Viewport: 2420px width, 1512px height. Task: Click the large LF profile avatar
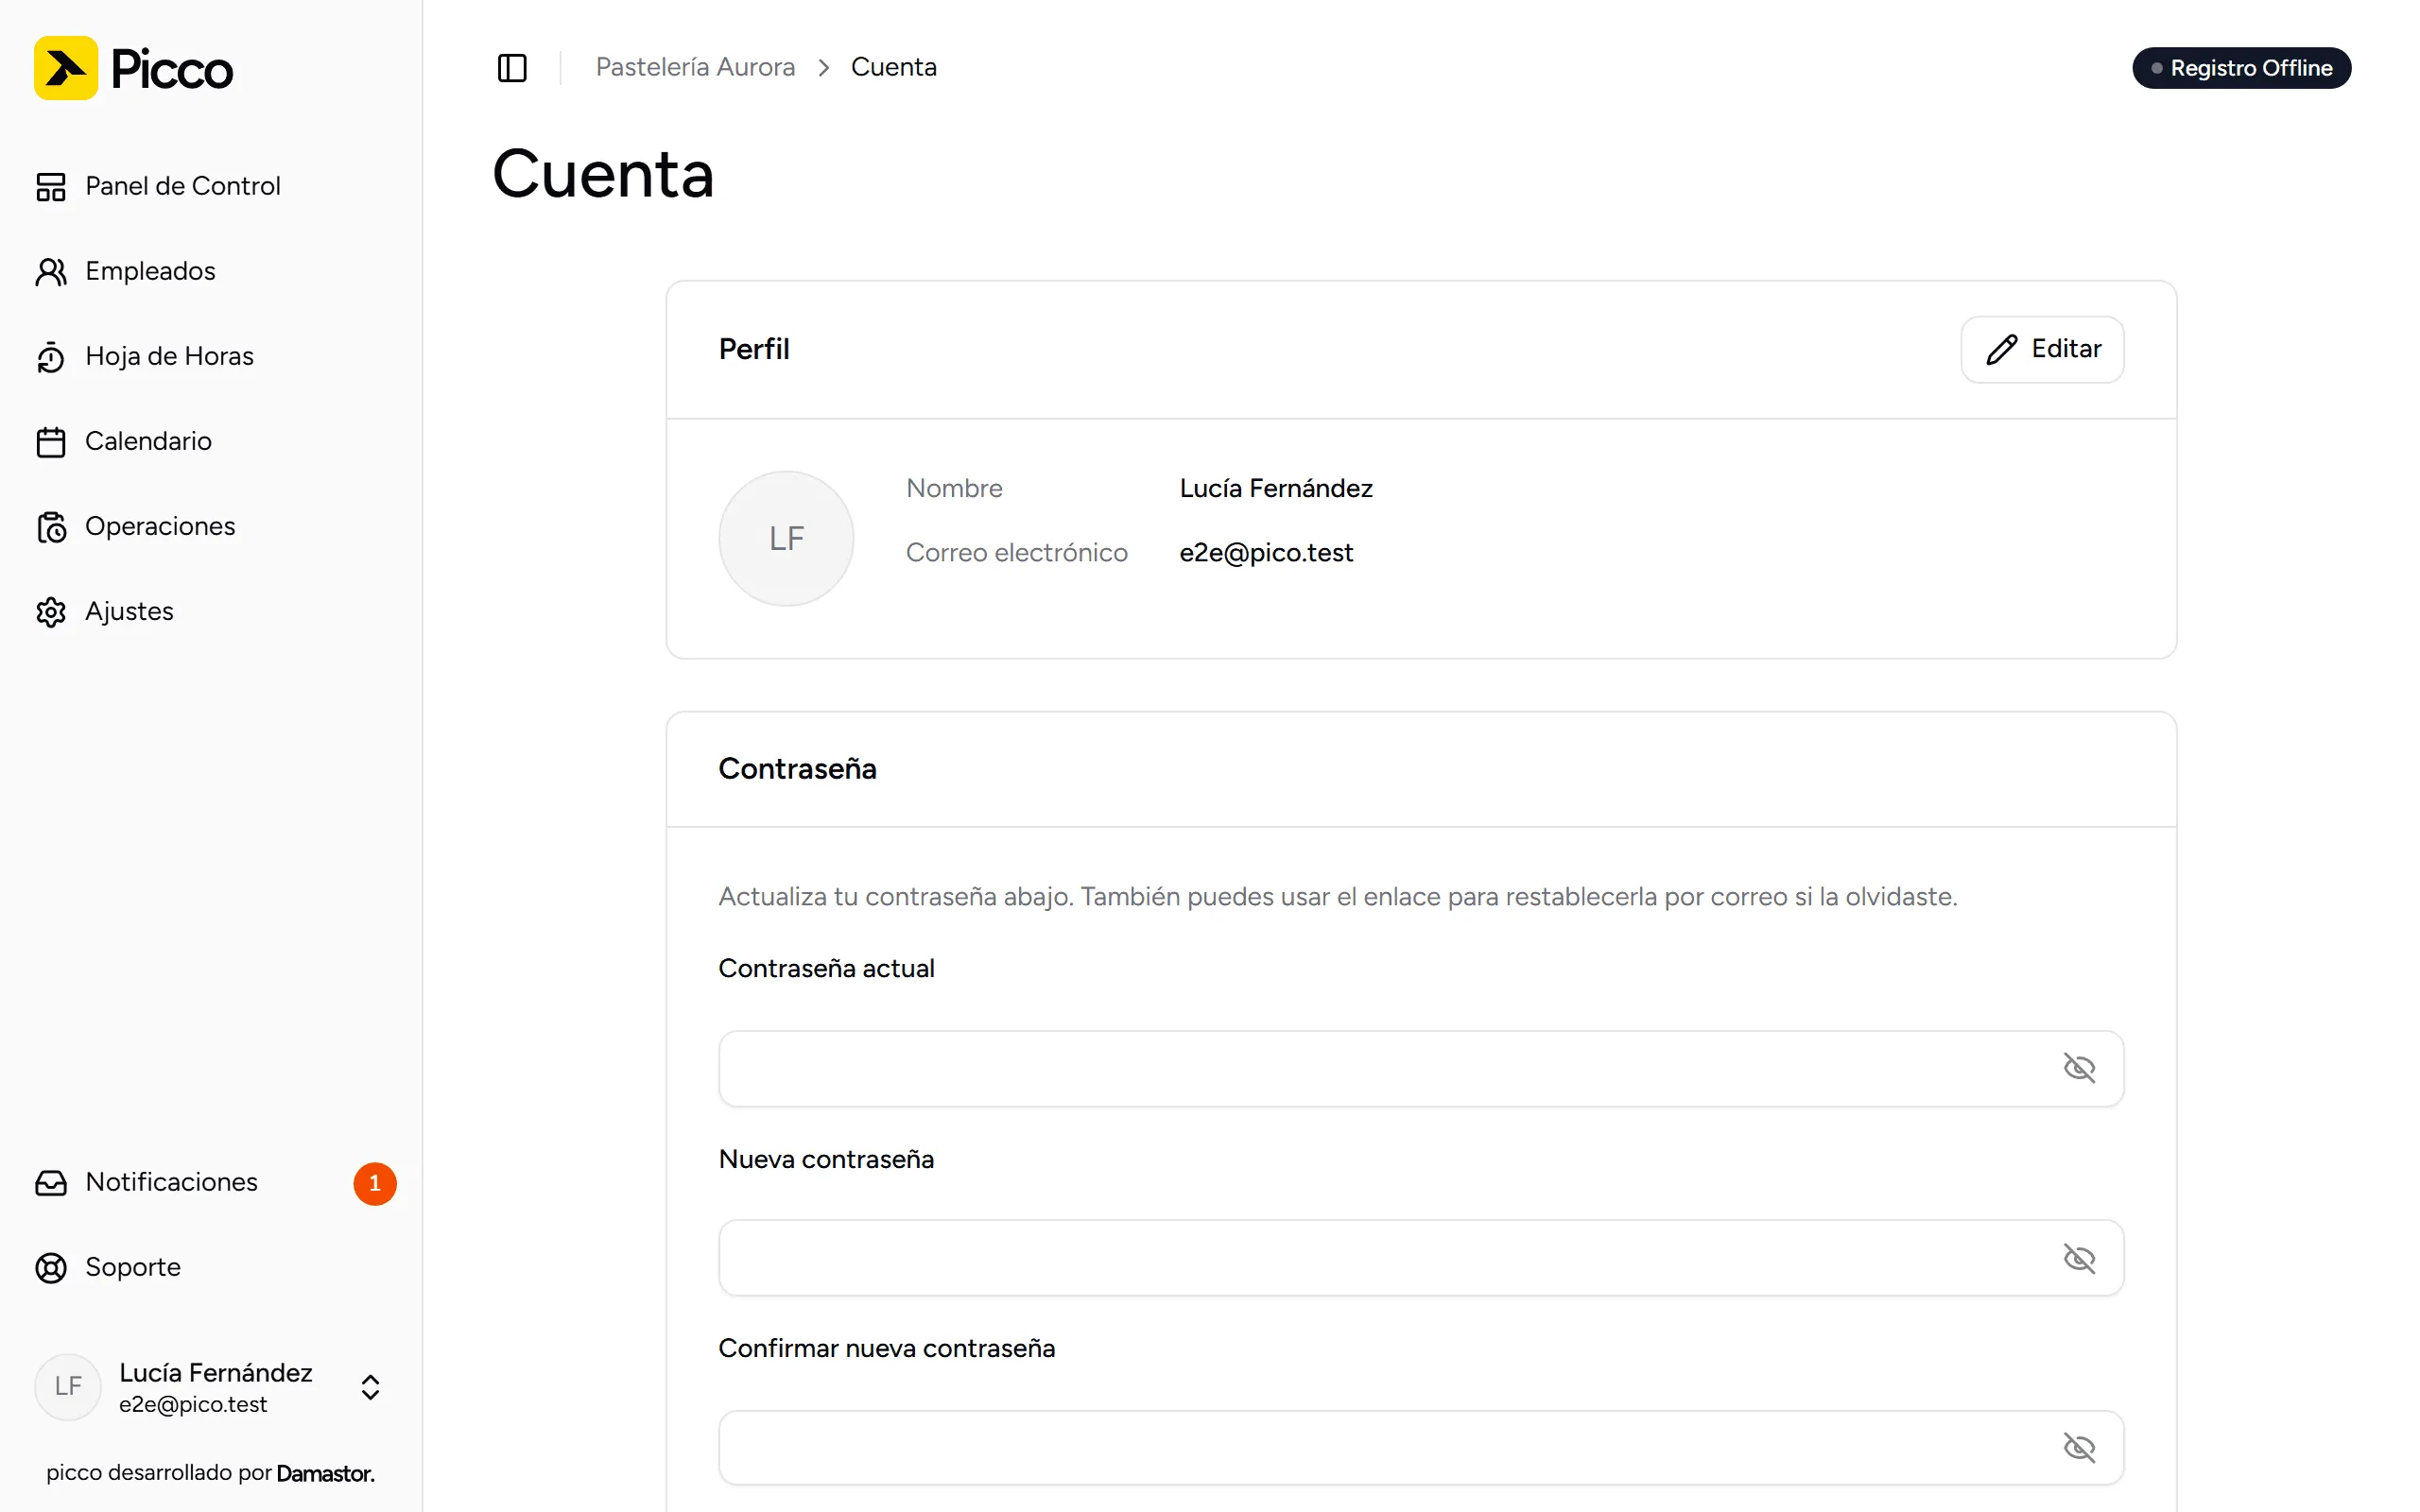click(x=786, y=538)
